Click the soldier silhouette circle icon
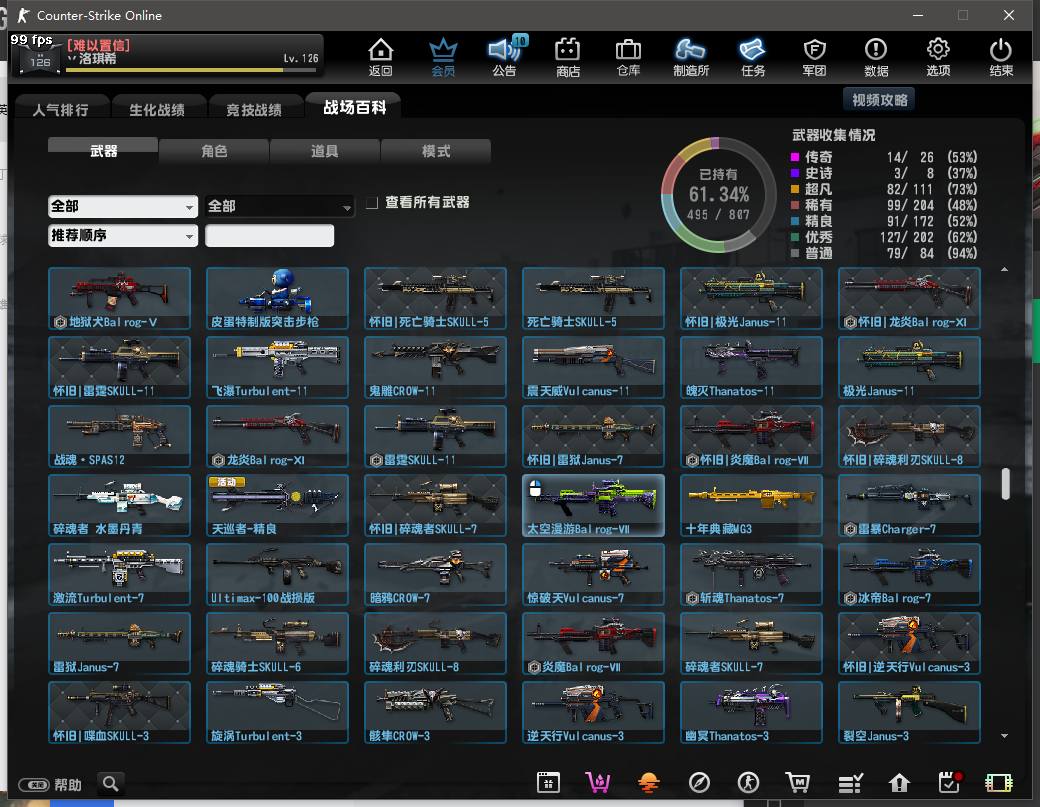The height and width of the screenshot is (807, 1040). [749, 783]
